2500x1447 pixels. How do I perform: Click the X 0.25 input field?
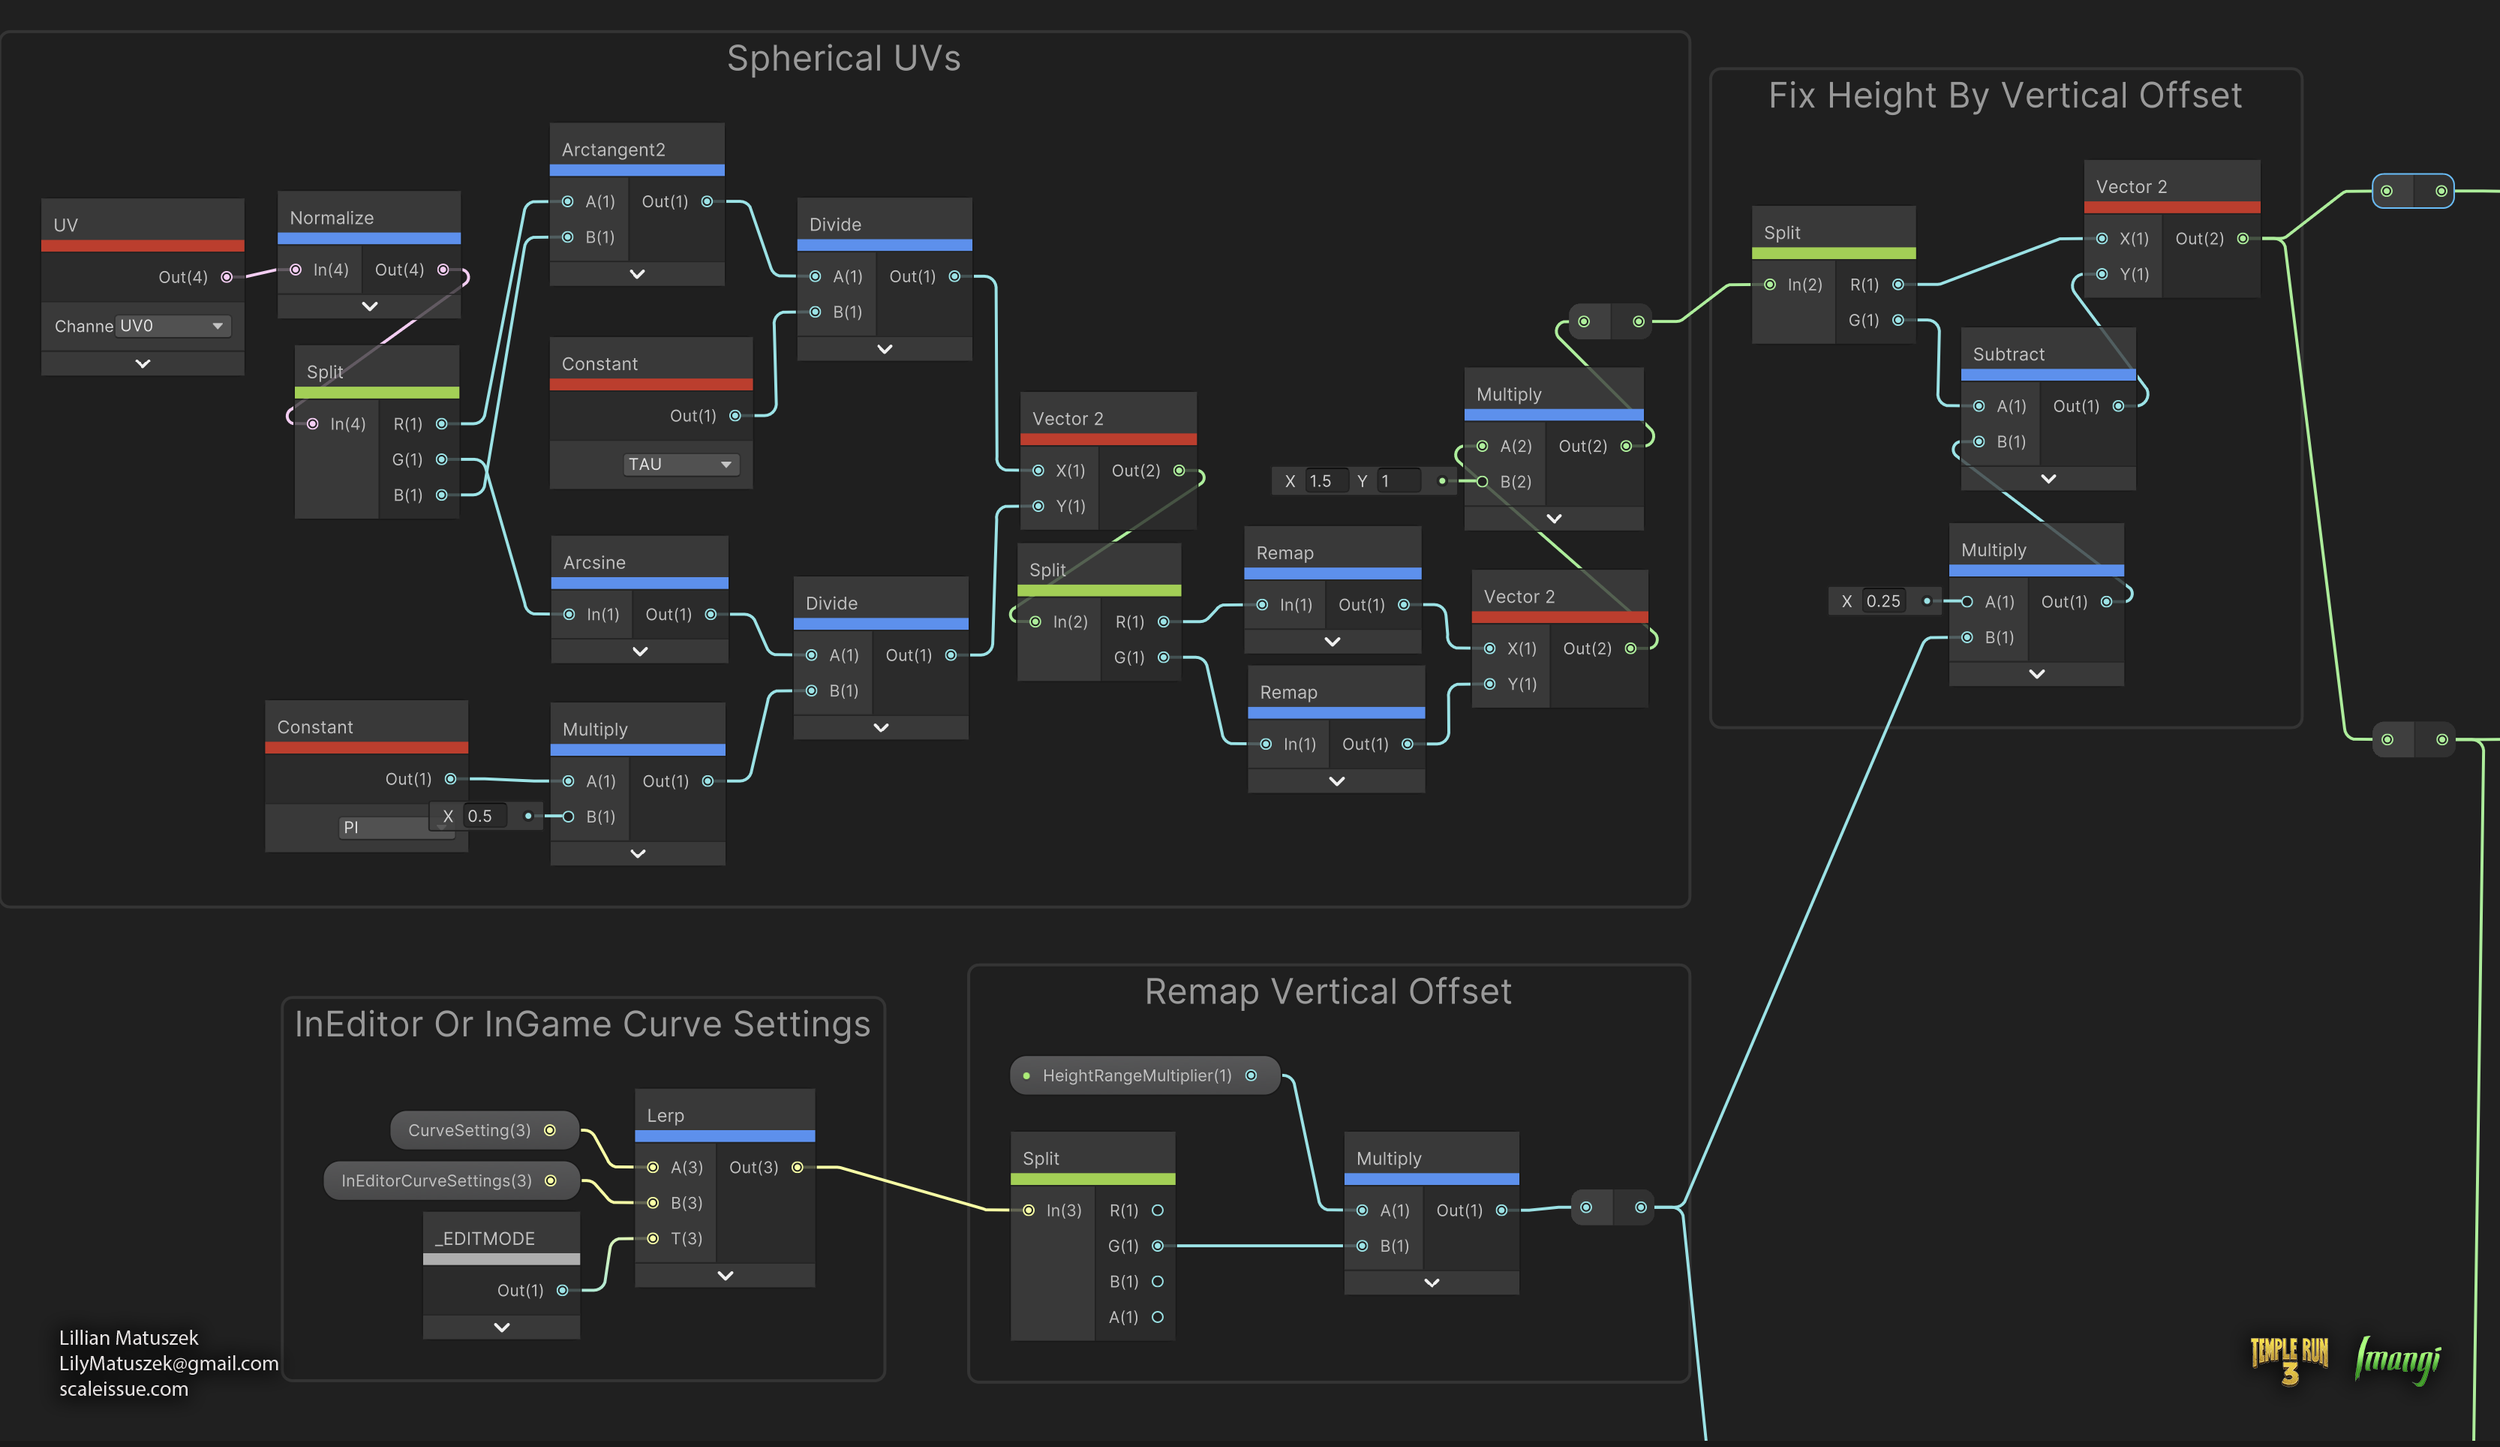[1883, 602]
